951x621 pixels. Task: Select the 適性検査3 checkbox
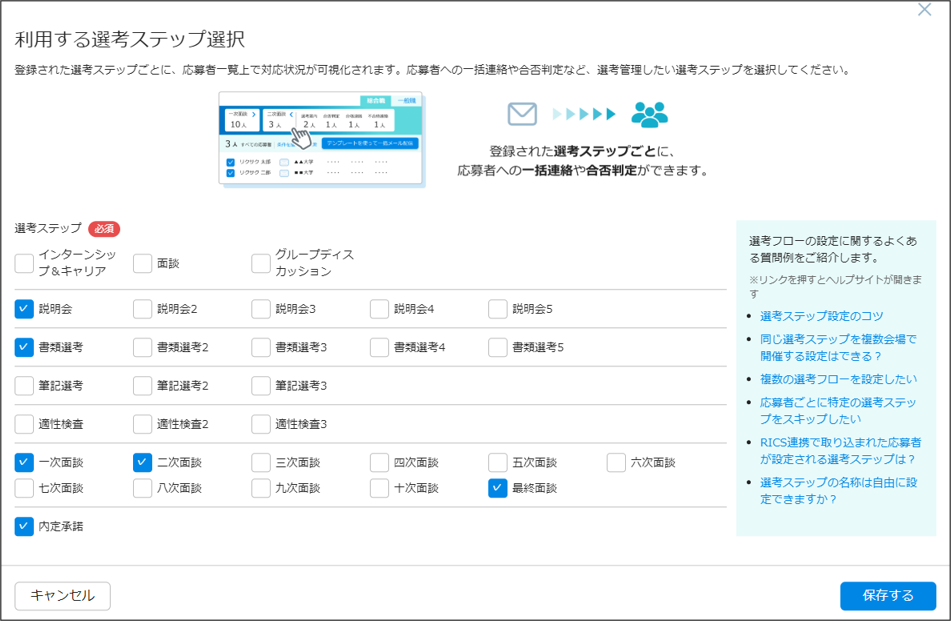(261, 424)
